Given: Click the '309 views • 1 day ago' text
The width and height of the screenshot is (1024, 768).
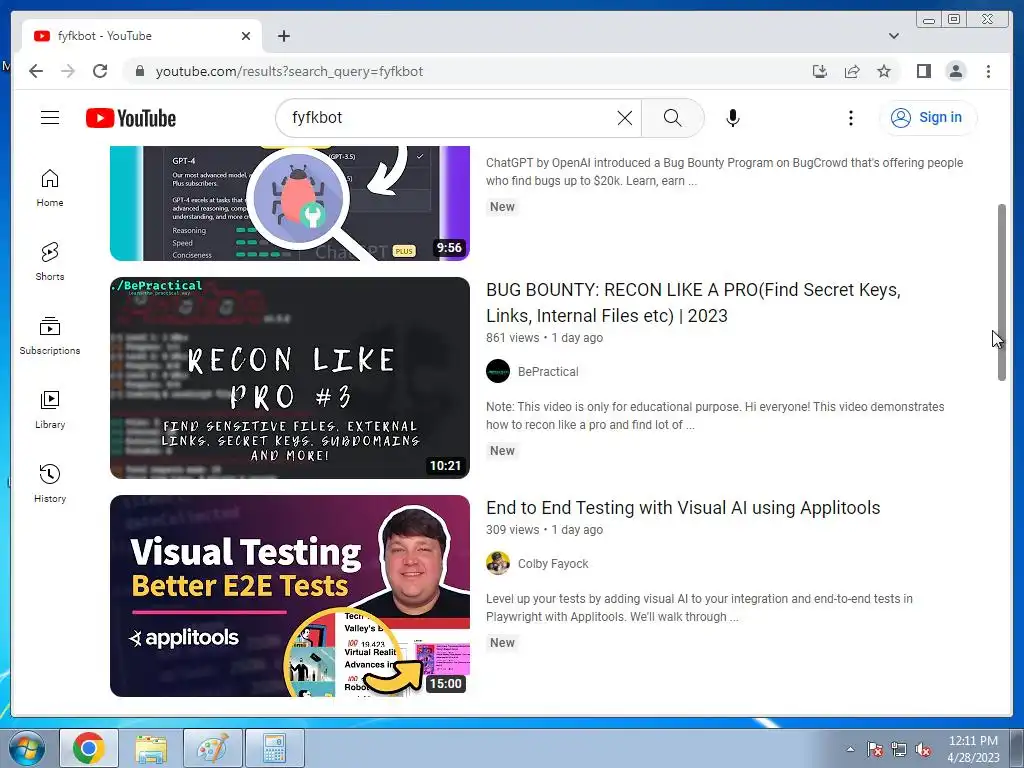Looking at the screenshot, I should coord(545,530).
